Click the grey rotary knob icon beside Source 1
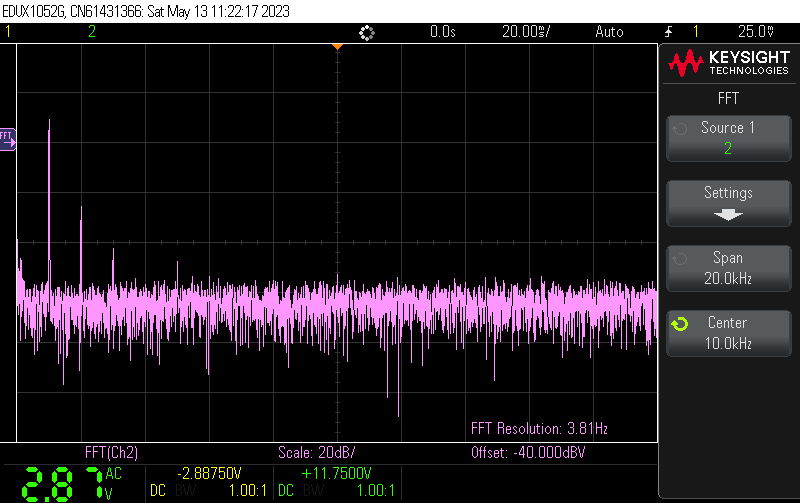This screenshot has width=800, height=503. point(680,129)
